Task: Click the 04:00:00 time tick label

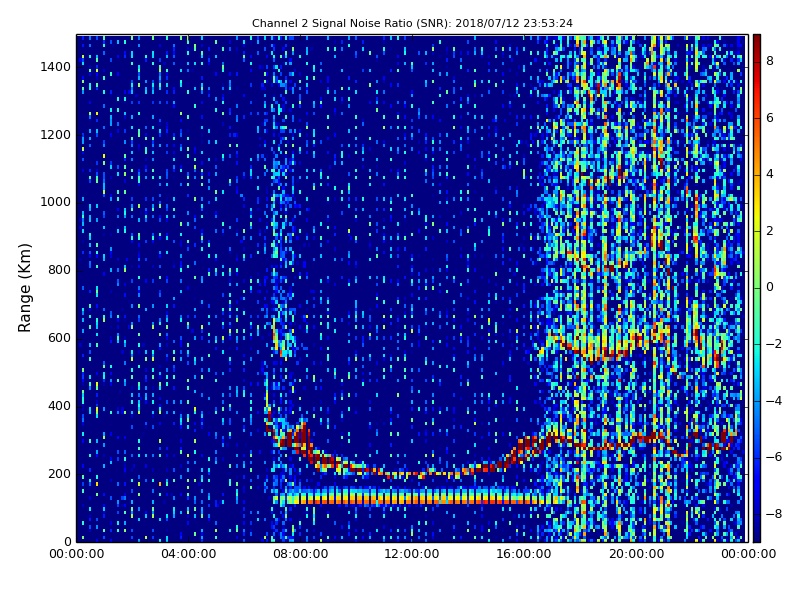Action: pyautogui.click(x=188, y=554)
